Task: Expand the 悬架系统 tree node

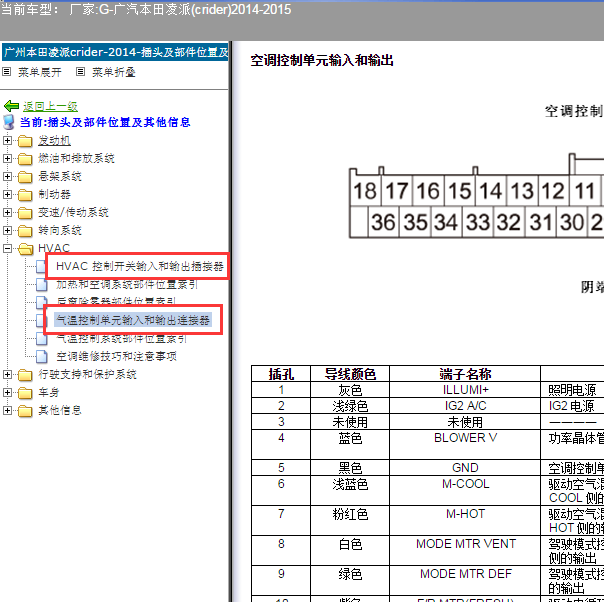Action: (7, 176)
